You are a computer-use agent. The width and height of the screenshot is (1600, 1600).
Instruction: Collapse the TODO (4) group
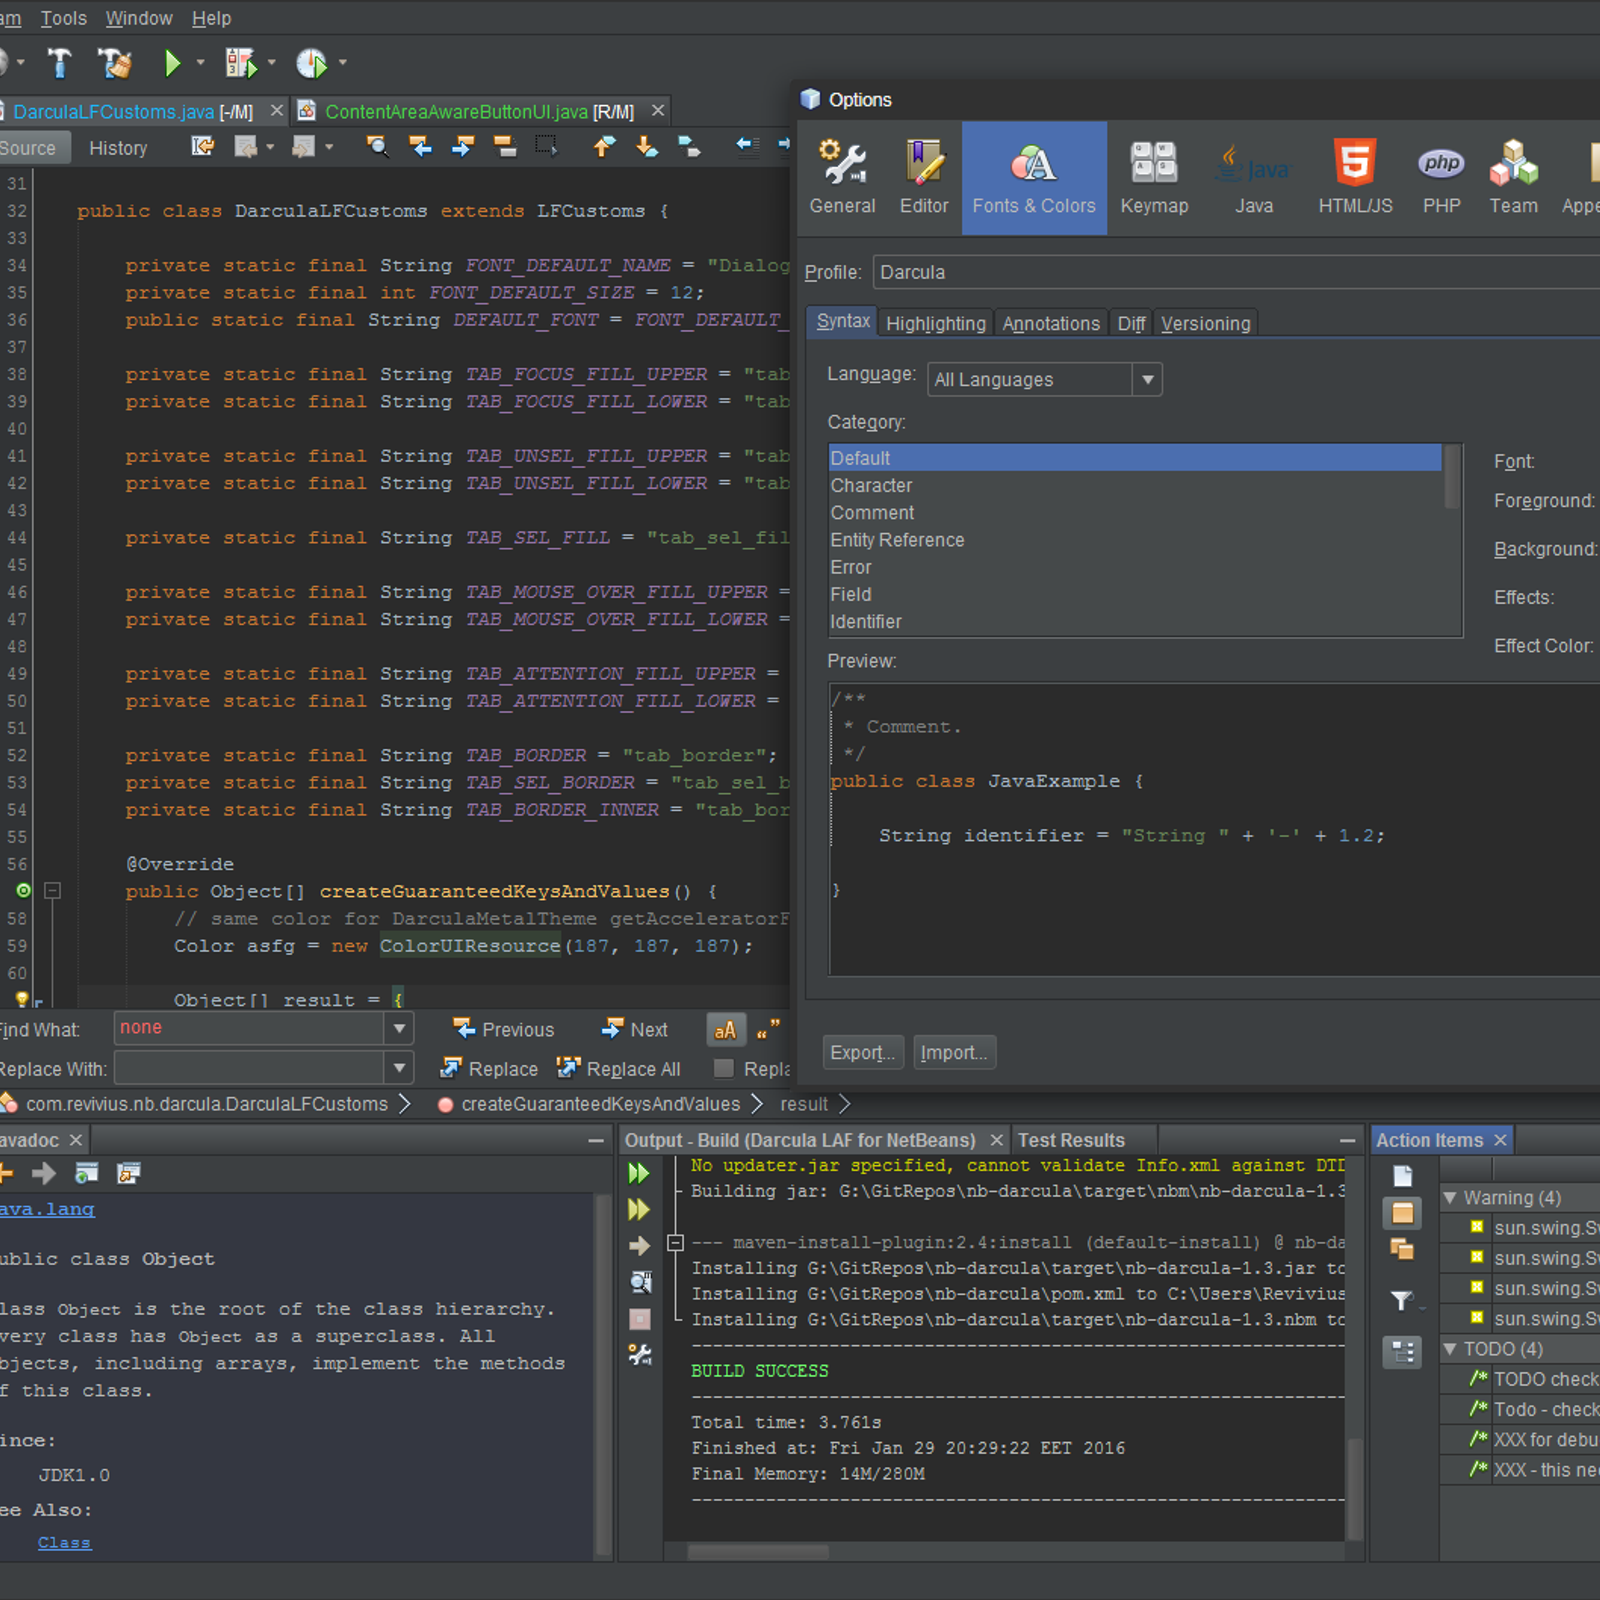click(1450, 1349)
